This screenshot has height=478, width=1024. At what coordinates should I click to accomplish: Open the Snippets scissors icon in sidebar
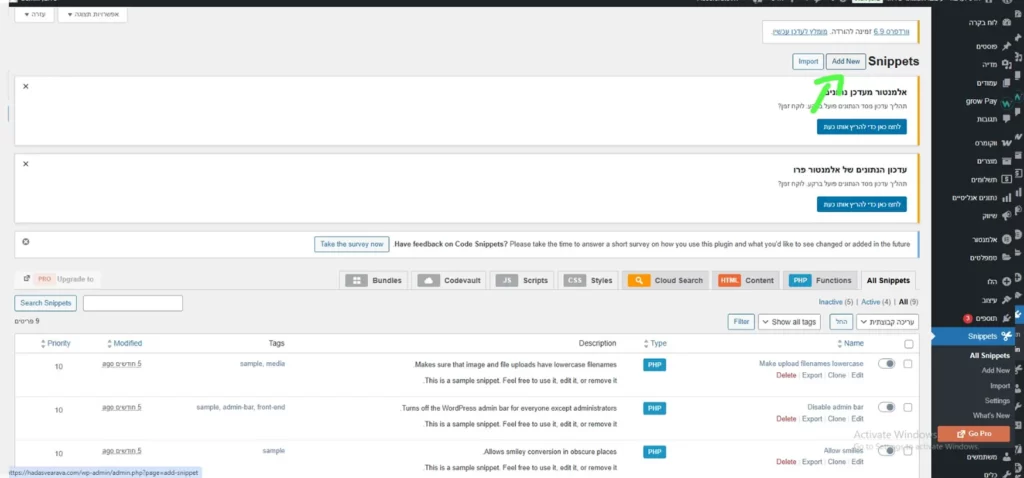pyautogui.click(x=1006, y=336)
